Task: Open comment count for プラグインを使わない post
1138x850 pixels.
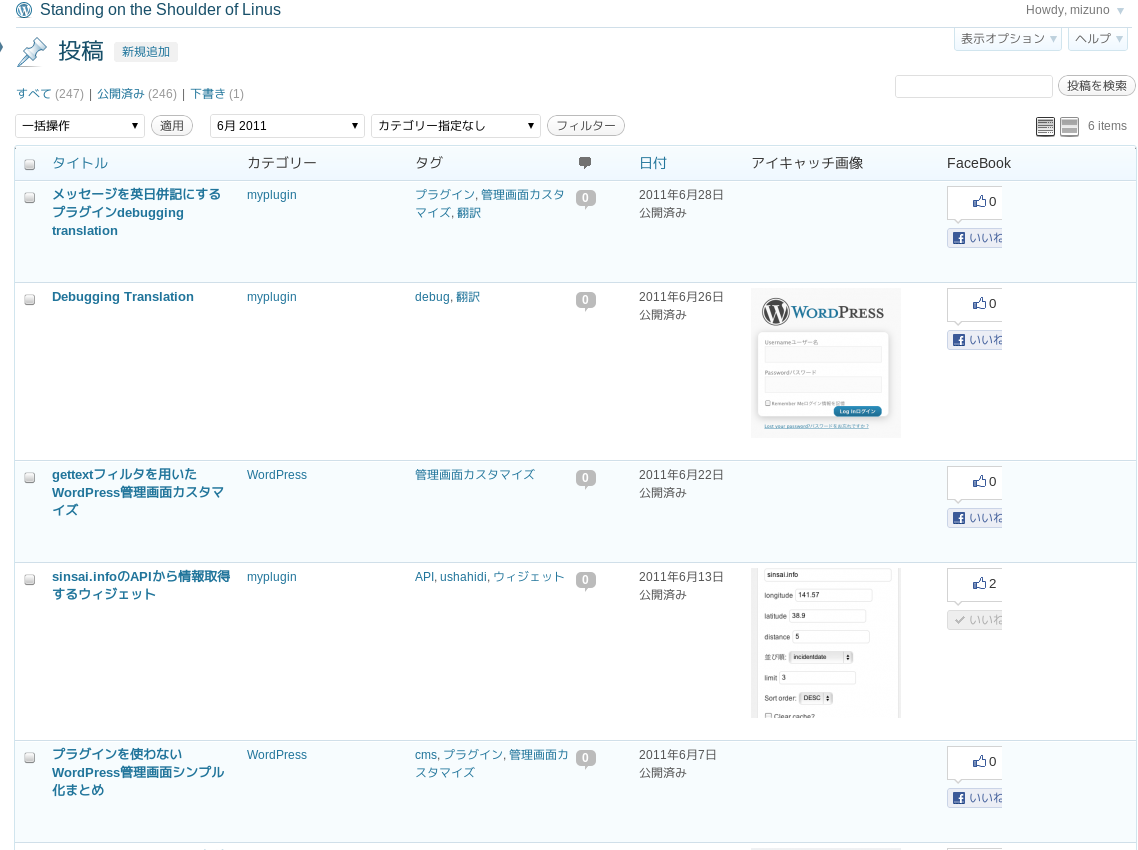Action: (x=586, y=759)
